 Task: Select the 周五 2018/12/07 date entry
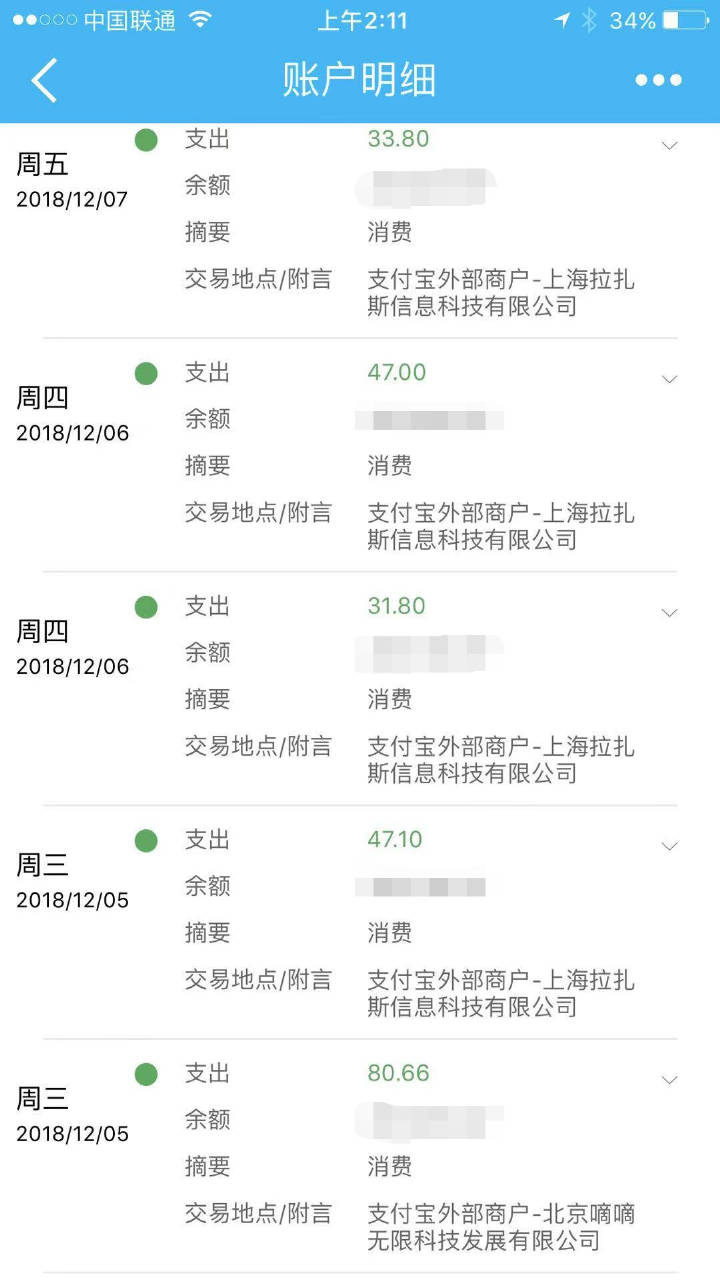pos(72,181)
